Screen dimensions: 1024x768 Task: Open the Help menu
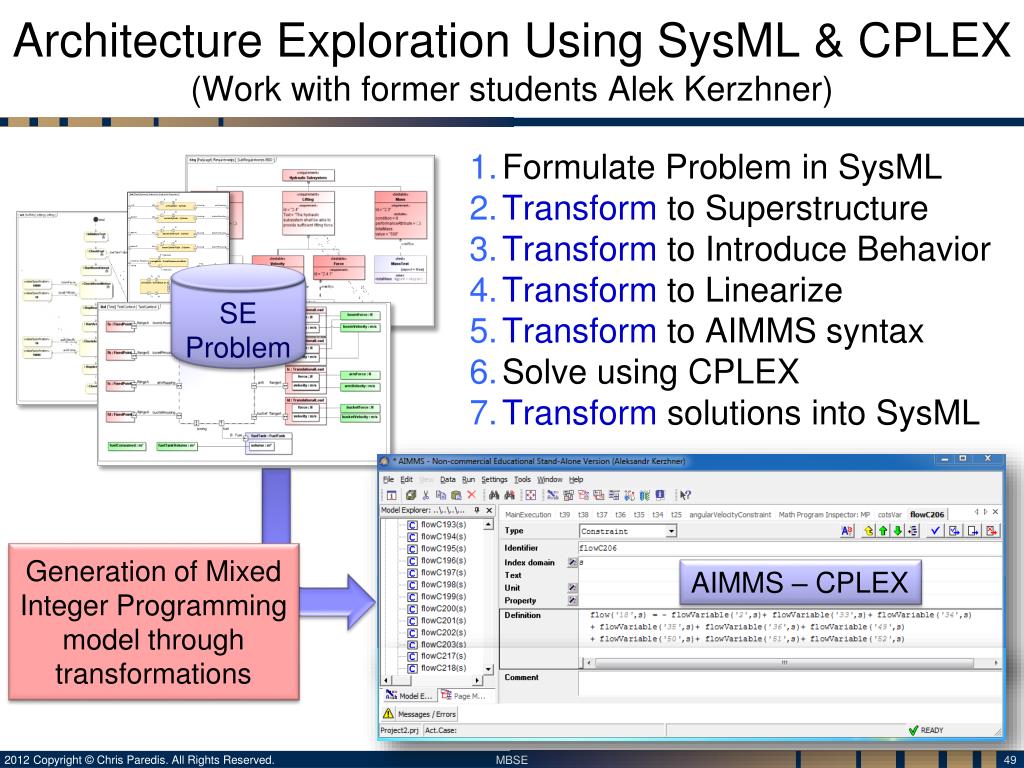click(x=576, y=479)
